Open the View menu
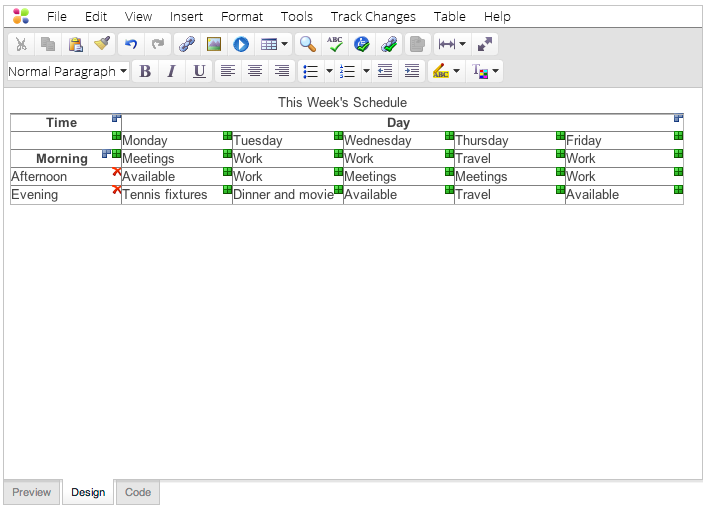710x509 pixels. pyautogui.click(x=139, y=17)
